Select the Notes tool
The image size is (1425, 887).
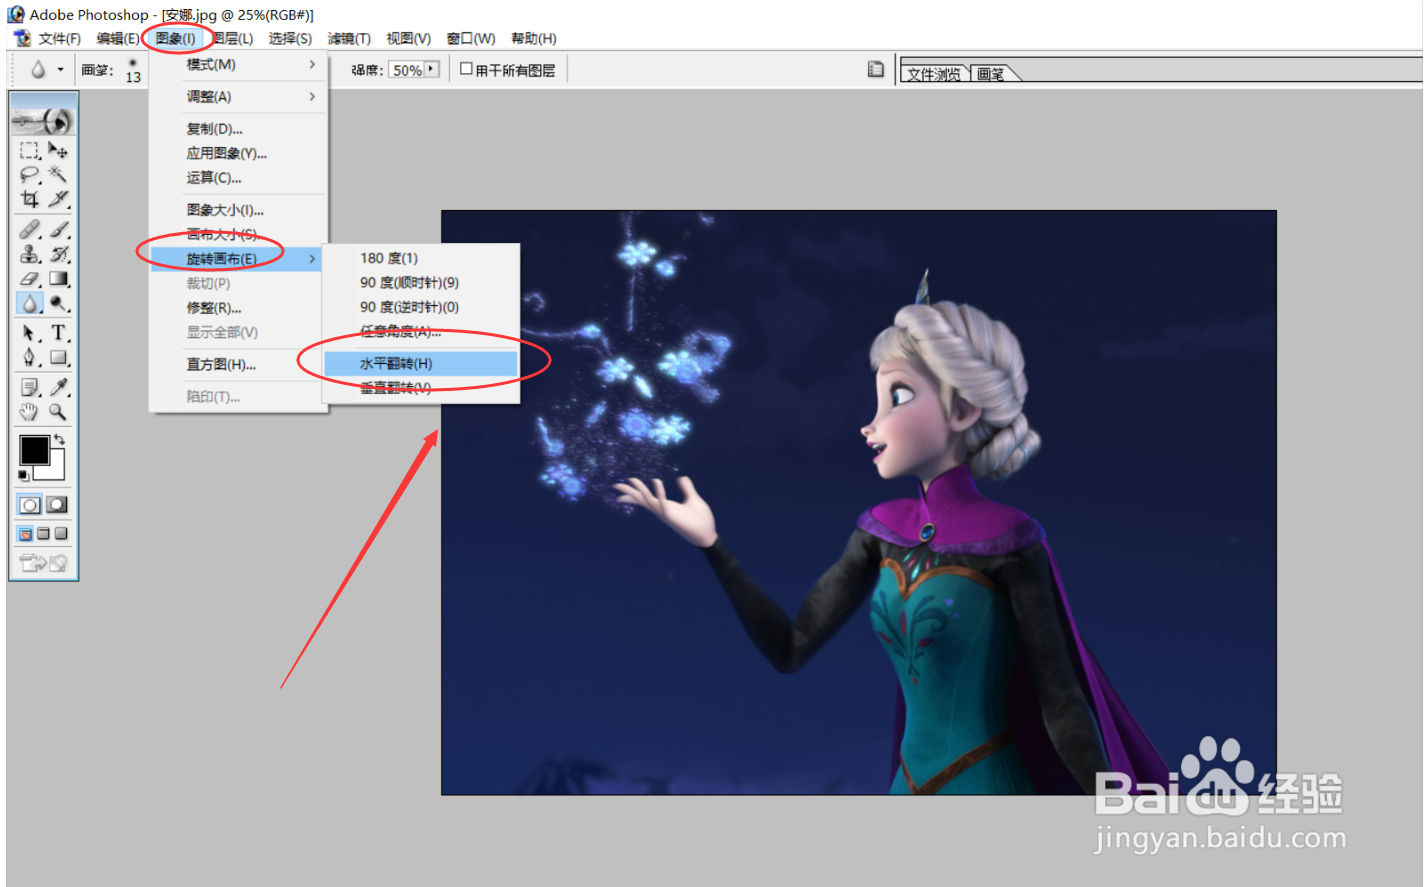point(30,387)
